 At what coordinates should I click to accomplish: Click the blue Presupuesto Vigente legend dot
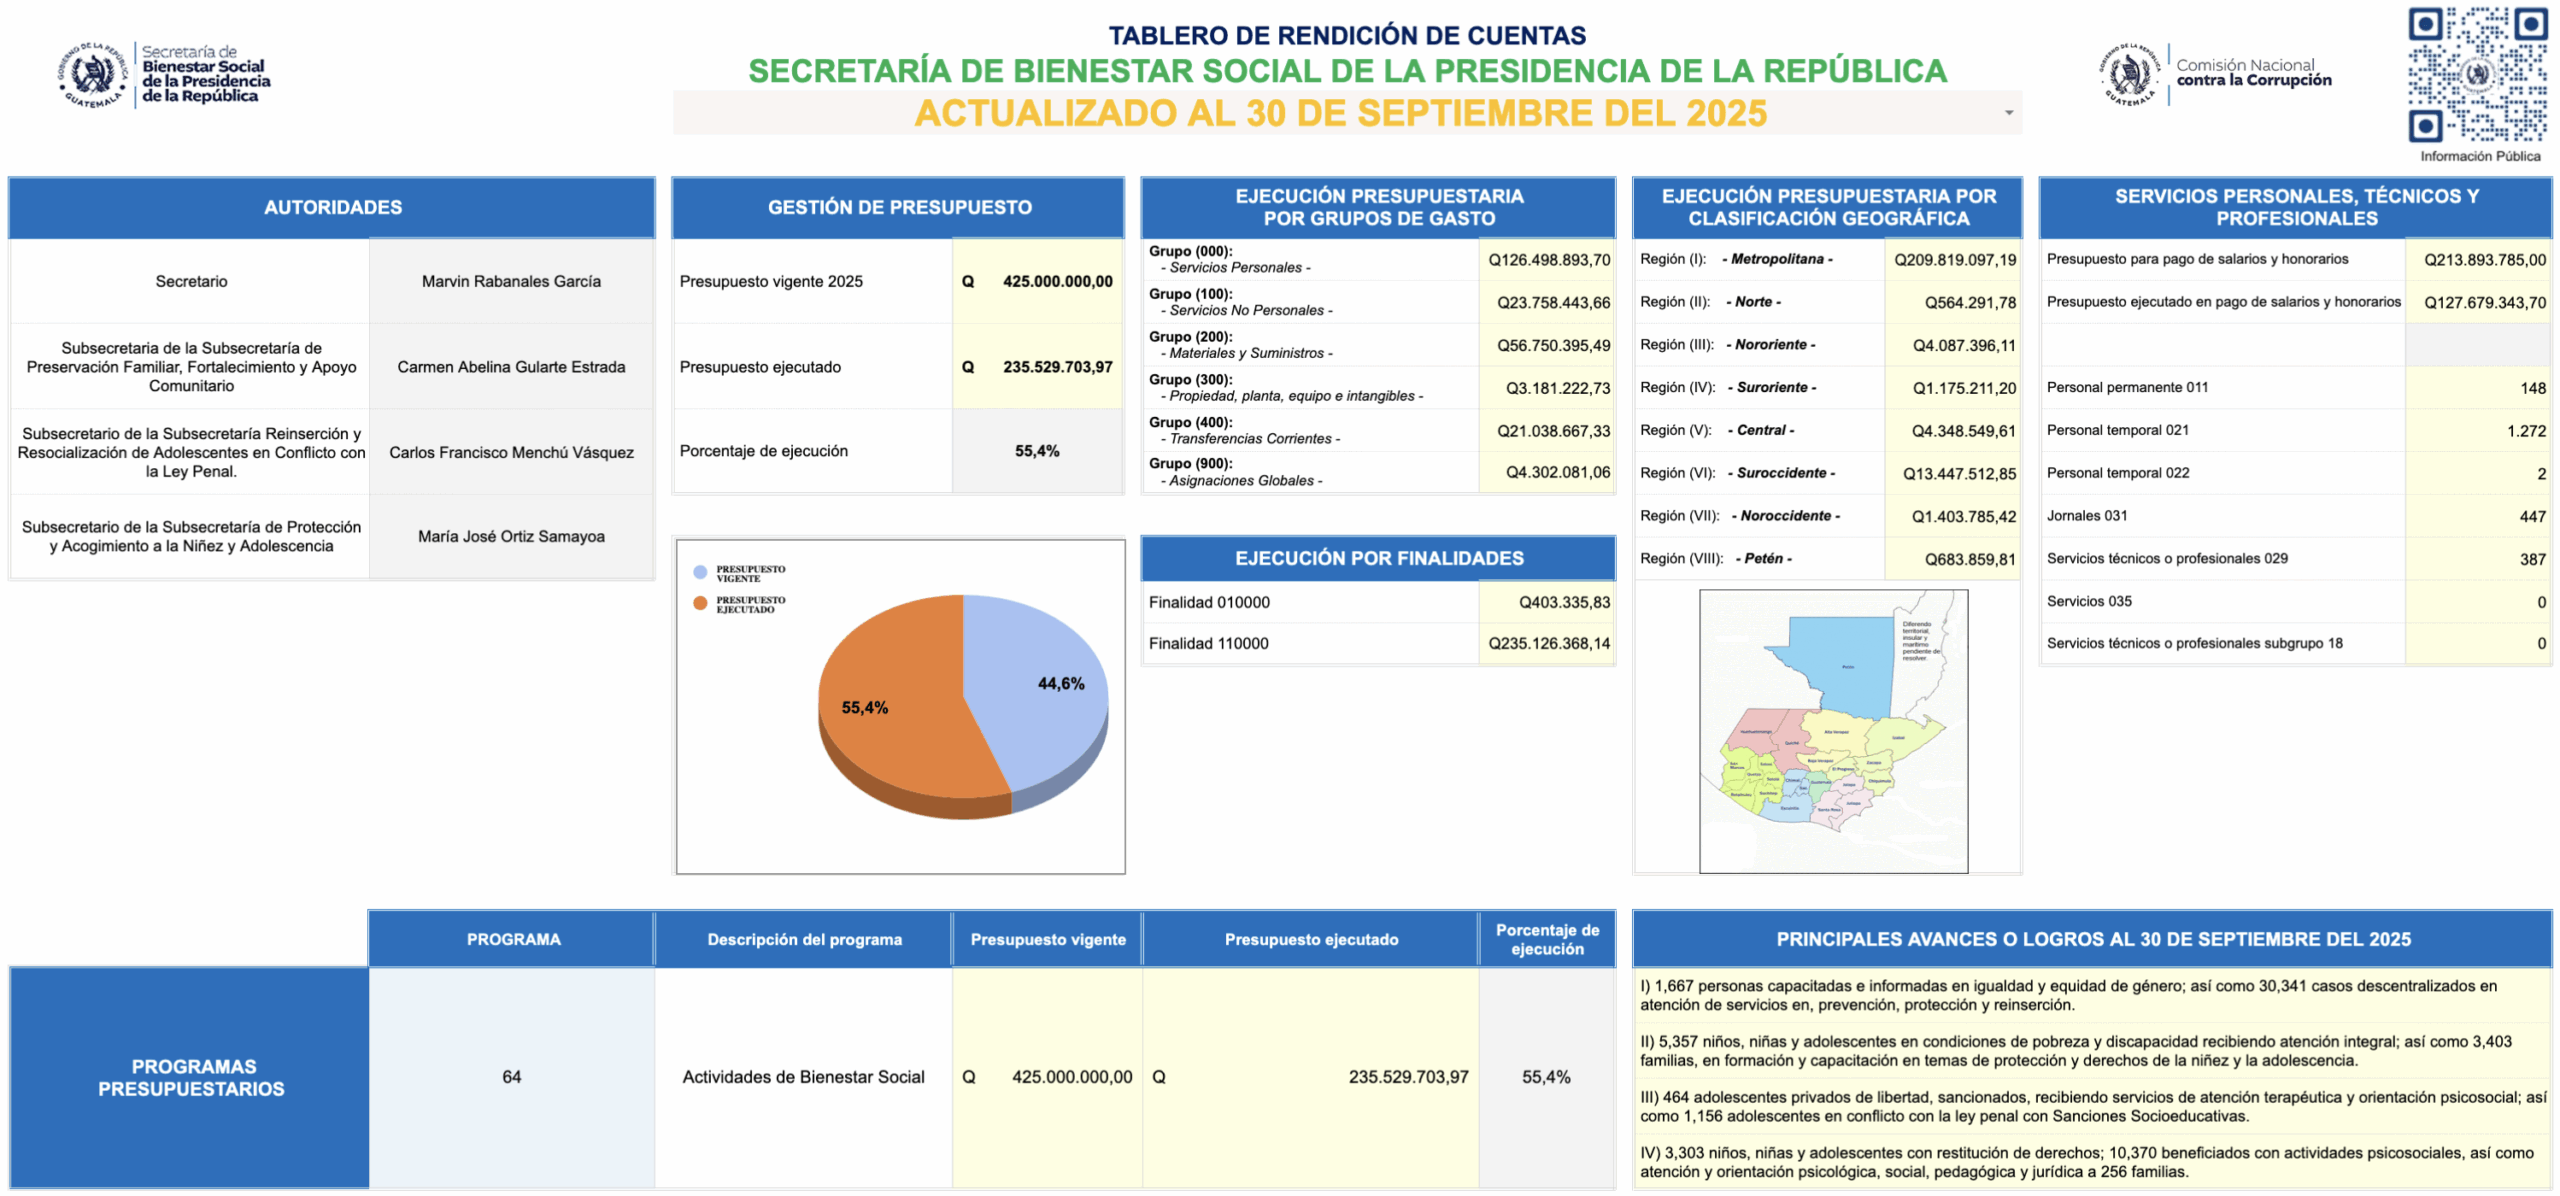(700, 573)
